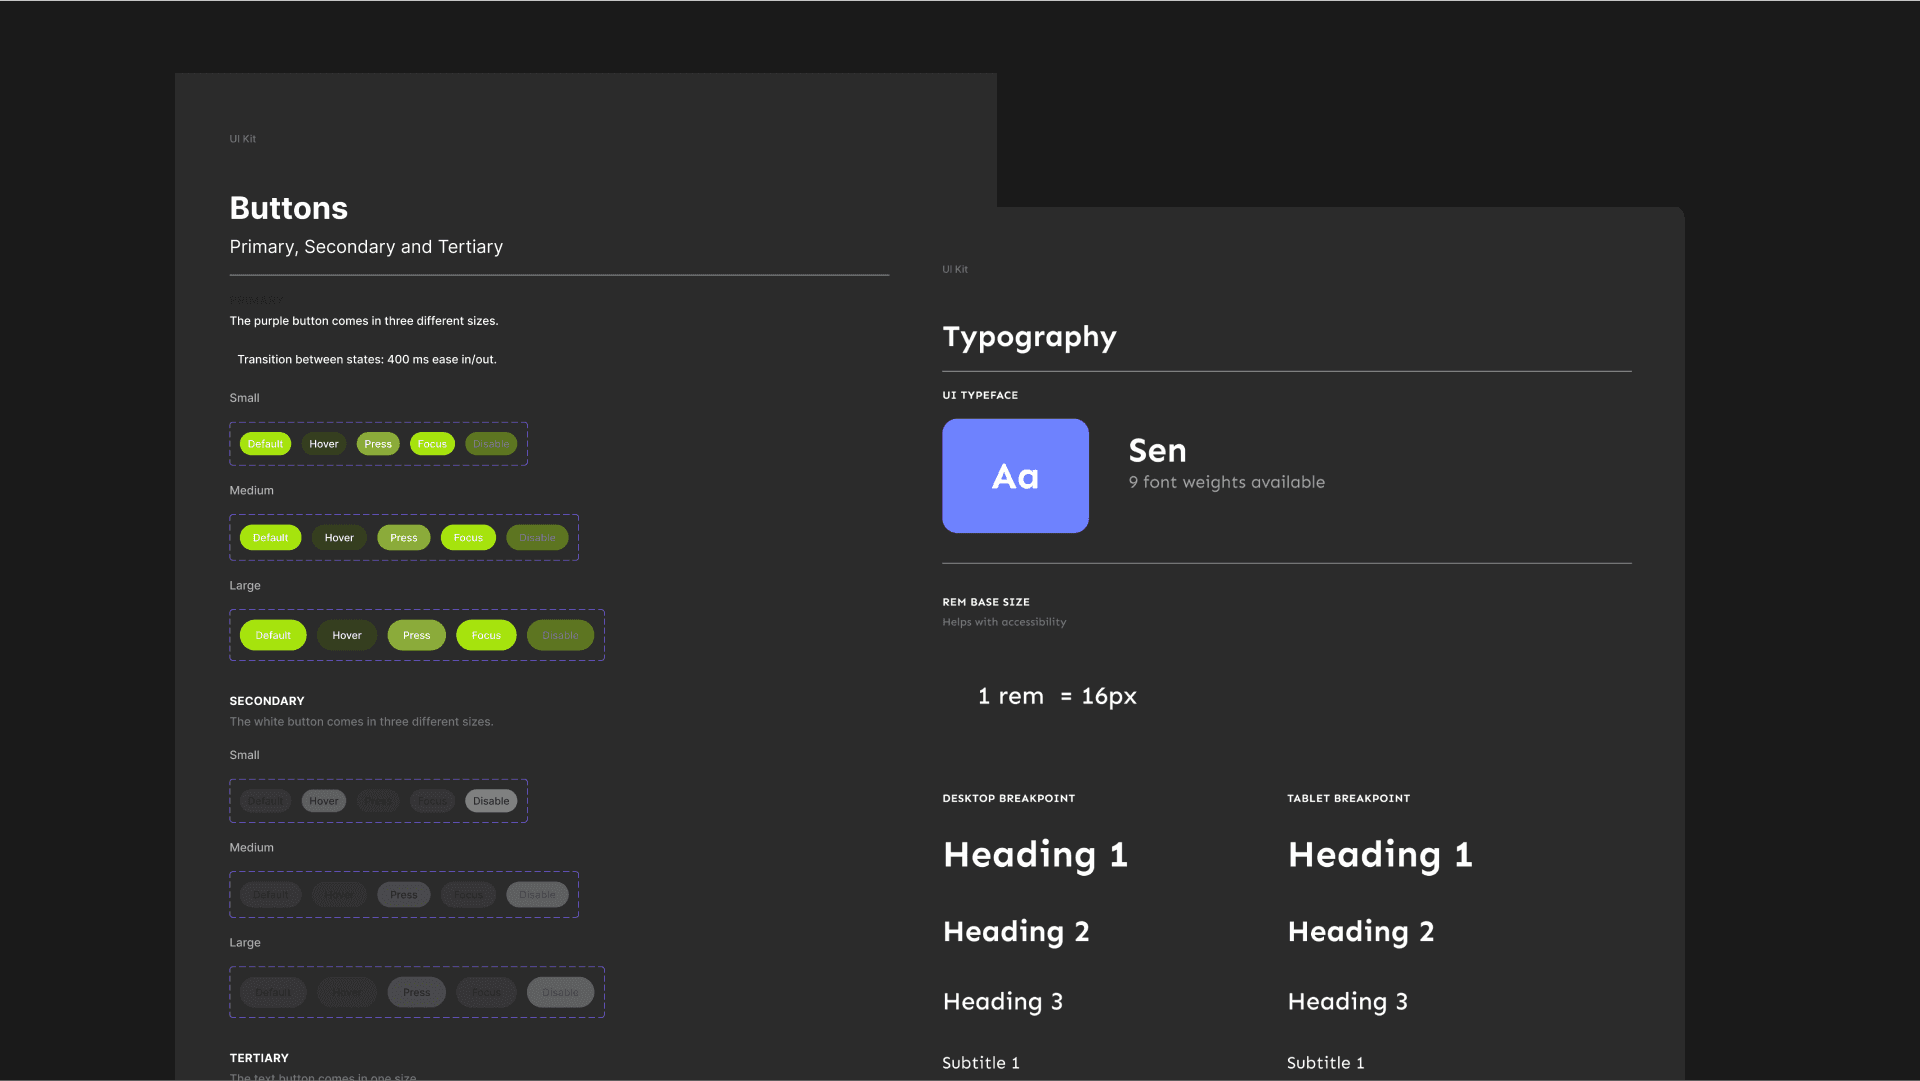Viewport: 1920px width, 1081px height.
Task: Click the green Default button under Small
Action: pos(265,444)
